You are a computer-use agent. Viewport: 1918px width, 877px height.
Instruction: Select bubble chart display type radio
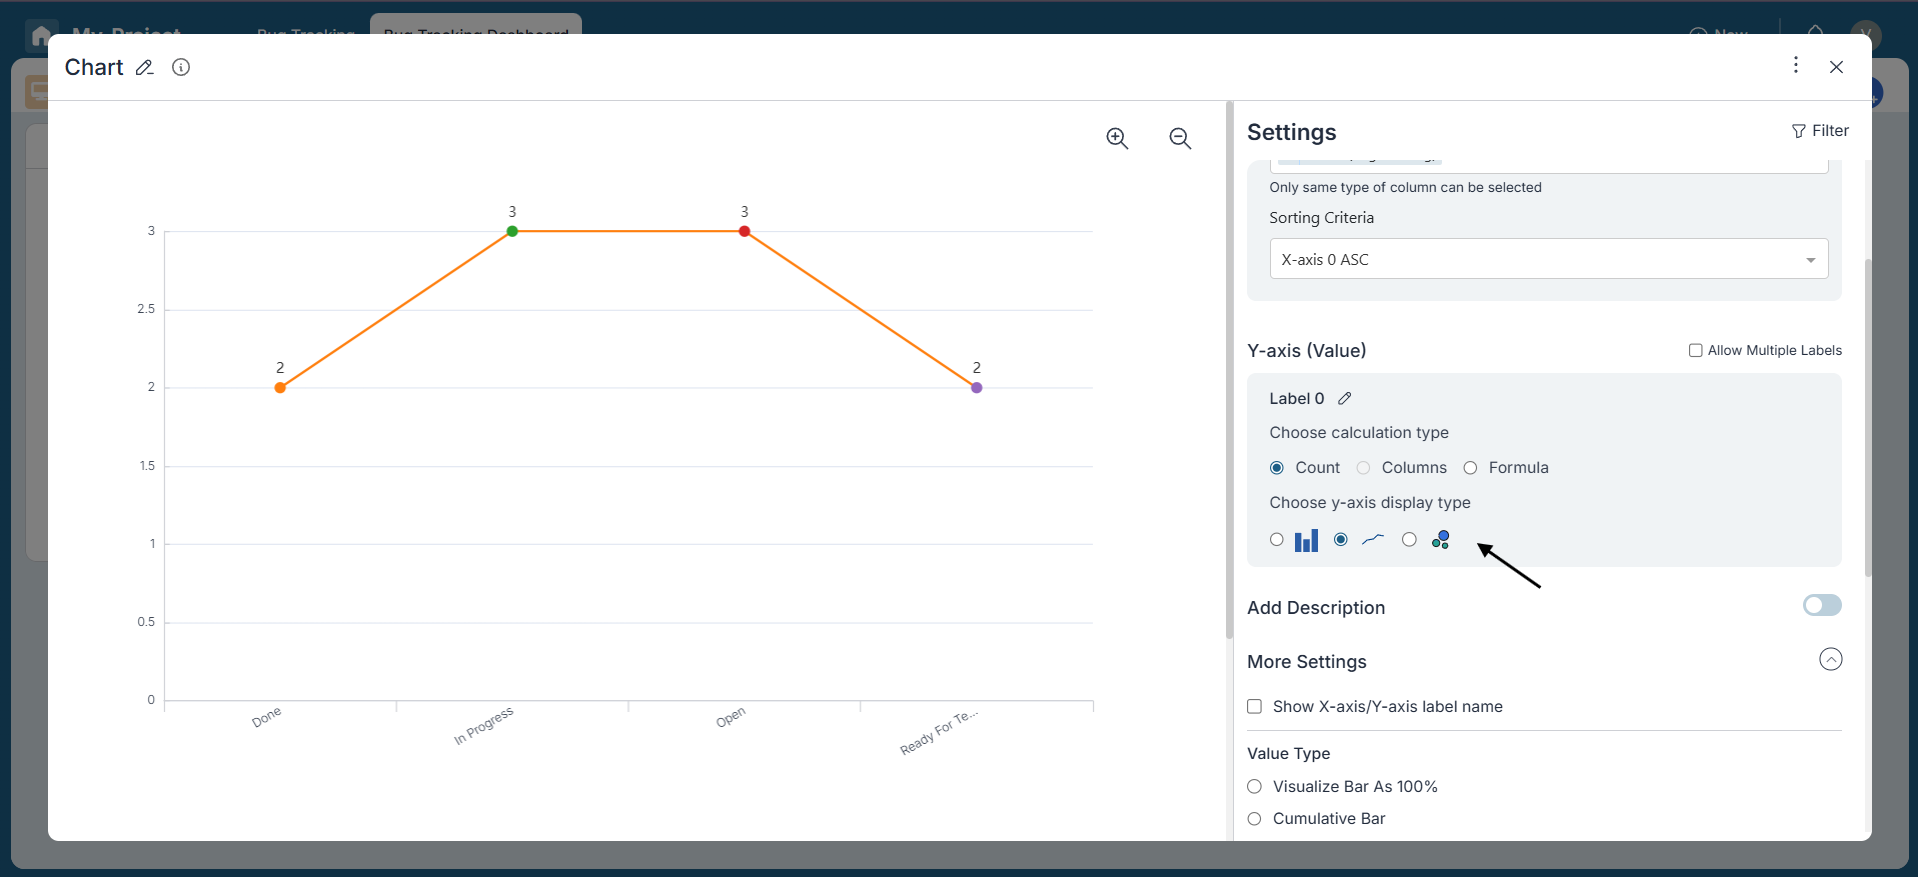[1409, 540]
